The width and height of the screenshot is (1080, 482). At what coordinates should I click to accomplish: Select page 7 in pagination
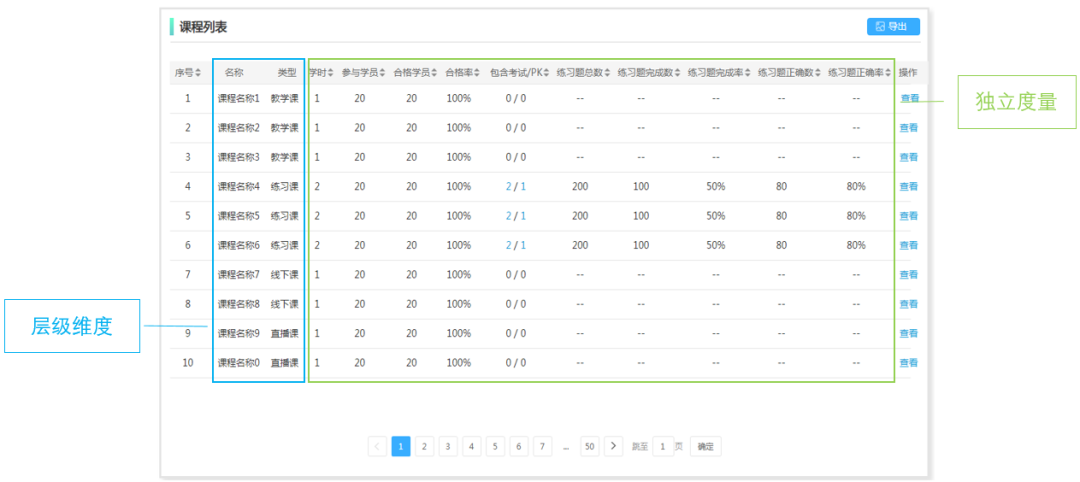[542, 446]
